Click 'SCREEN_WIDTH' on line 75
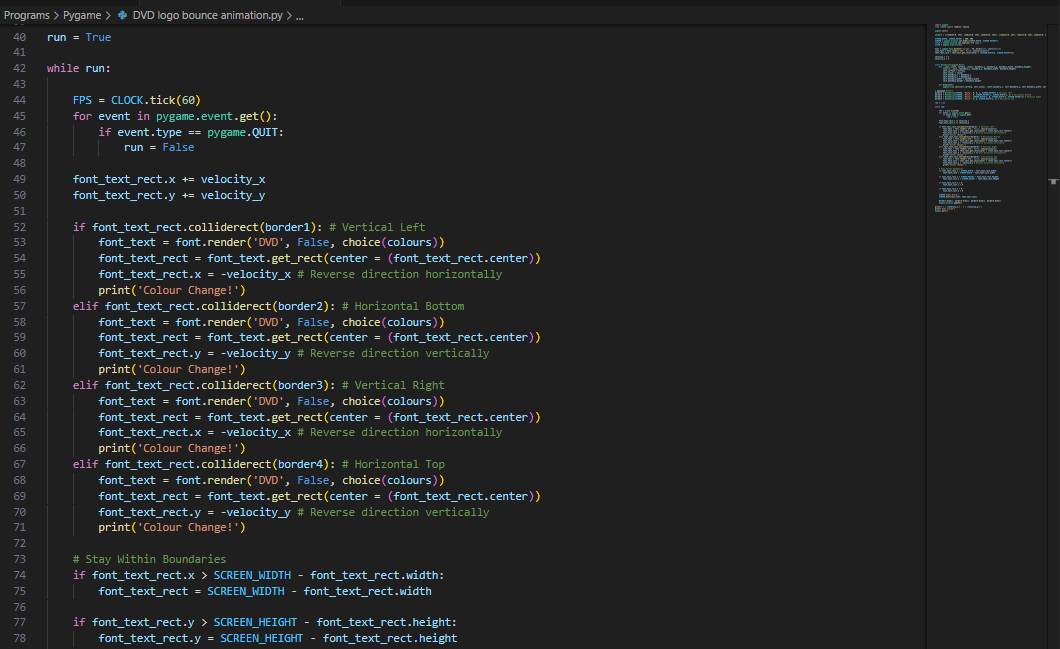 coord(245,592)
